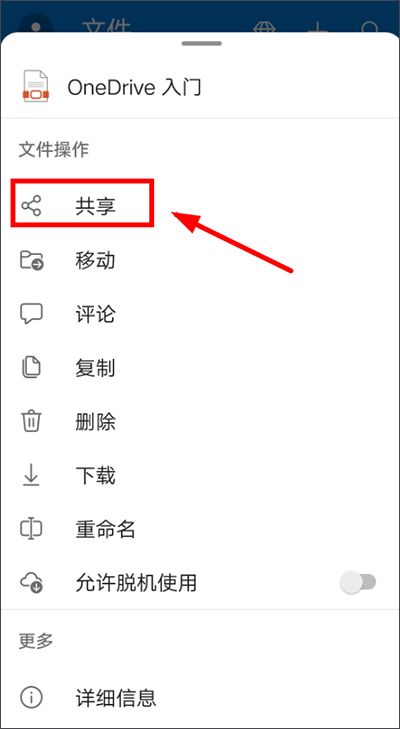The image size is (400, 729).
Task: Choose the 复制 option
Action: tap(200, 368)
